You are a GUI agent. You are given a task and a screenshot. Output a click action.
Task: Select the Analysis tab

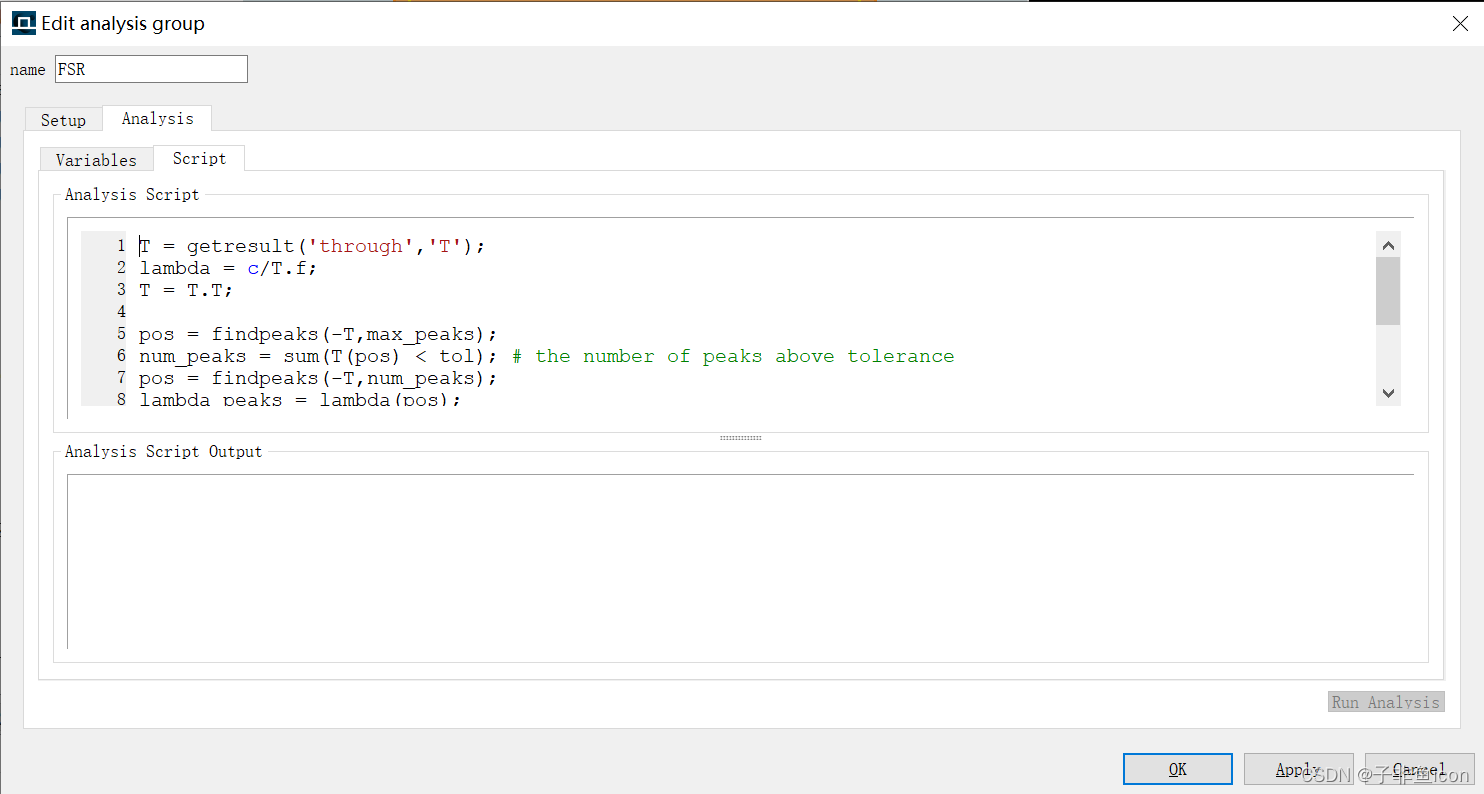click(x=157, y=118)
